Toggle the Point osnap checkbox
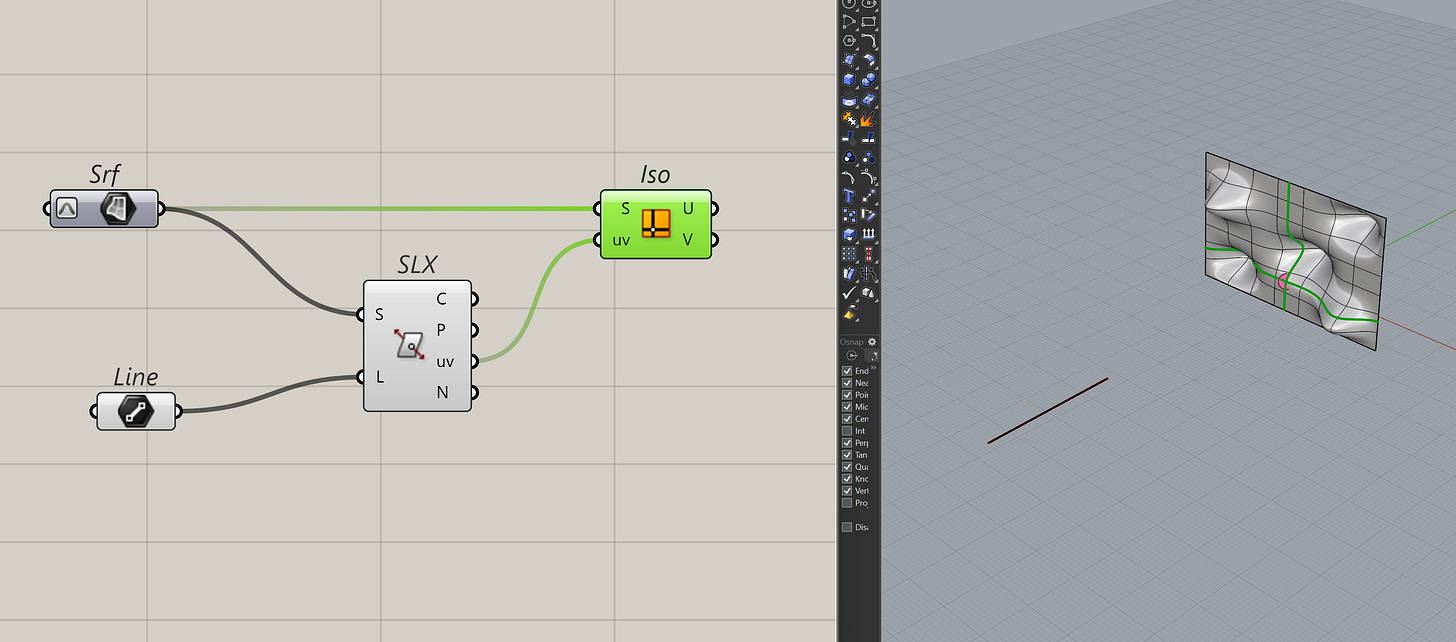1456x642 pixels. click(x=847, y=395)
